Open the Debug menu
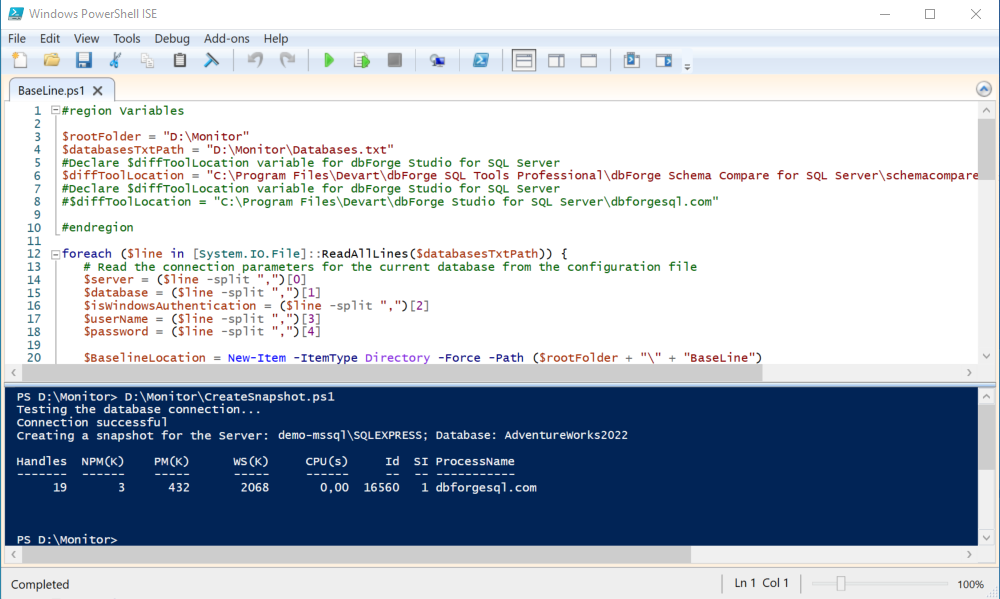Image resolution: width=1000 pixels, height=599 pixels. [x=172, y=39]
